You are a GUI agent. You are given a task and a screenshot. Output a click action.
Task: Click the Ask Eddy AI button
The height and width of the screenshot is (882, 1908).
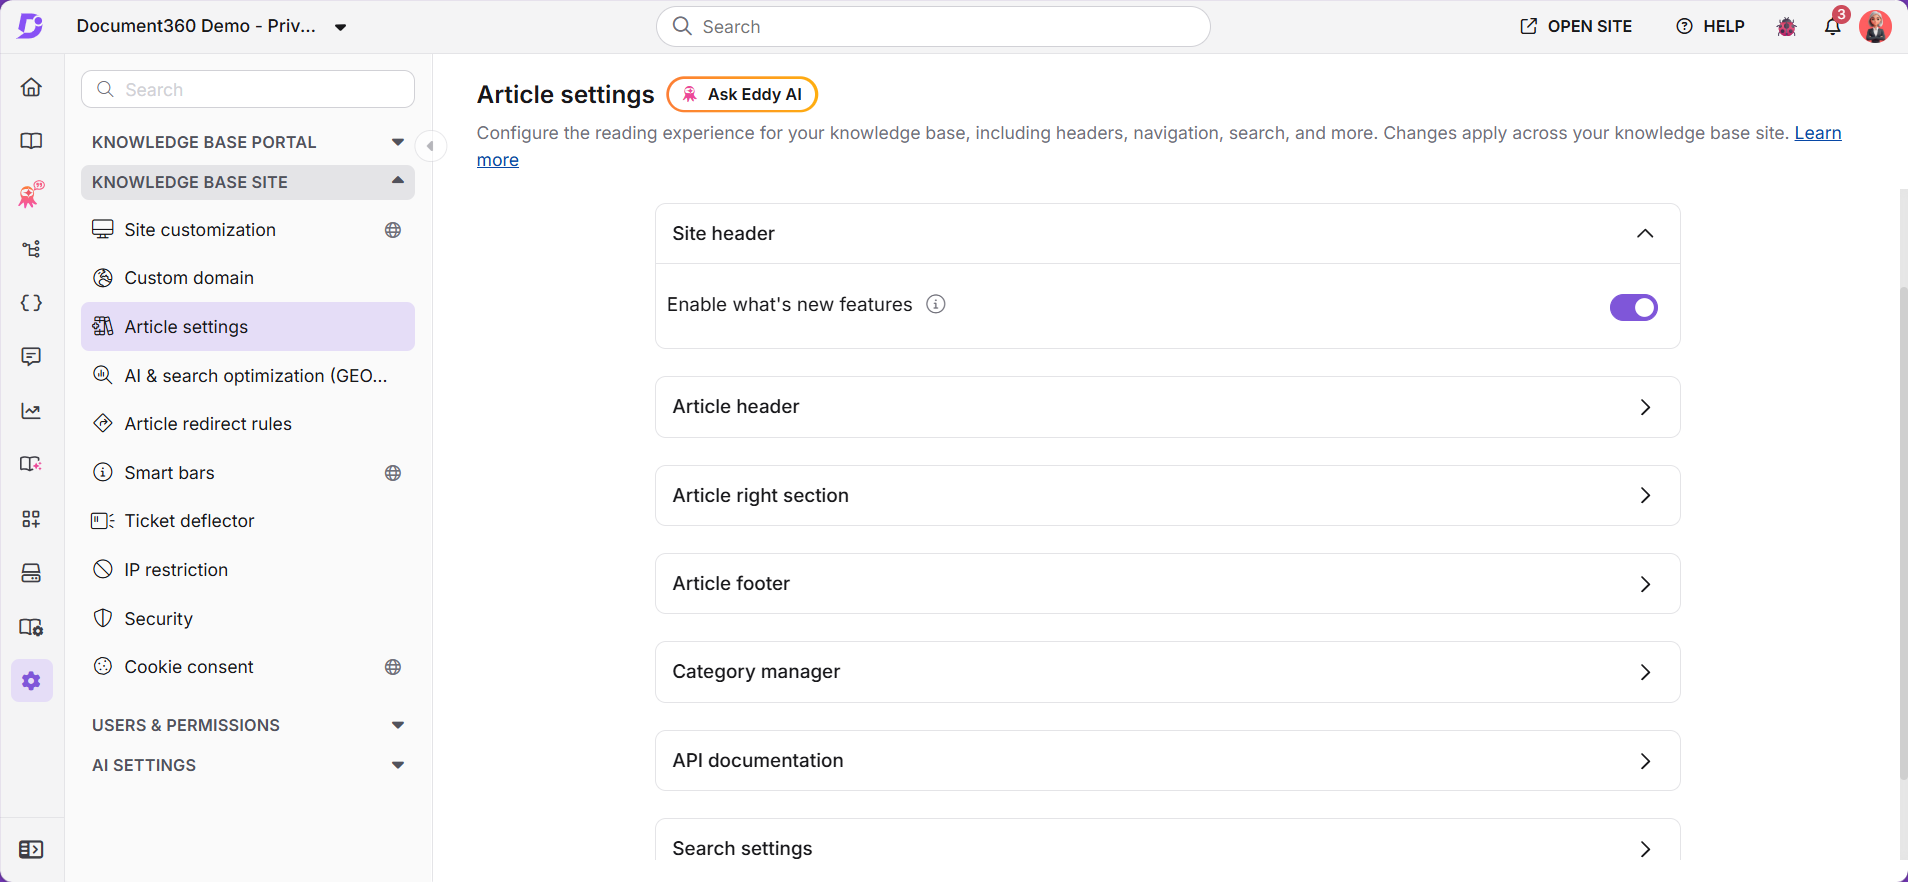click(x=742, y=94)
